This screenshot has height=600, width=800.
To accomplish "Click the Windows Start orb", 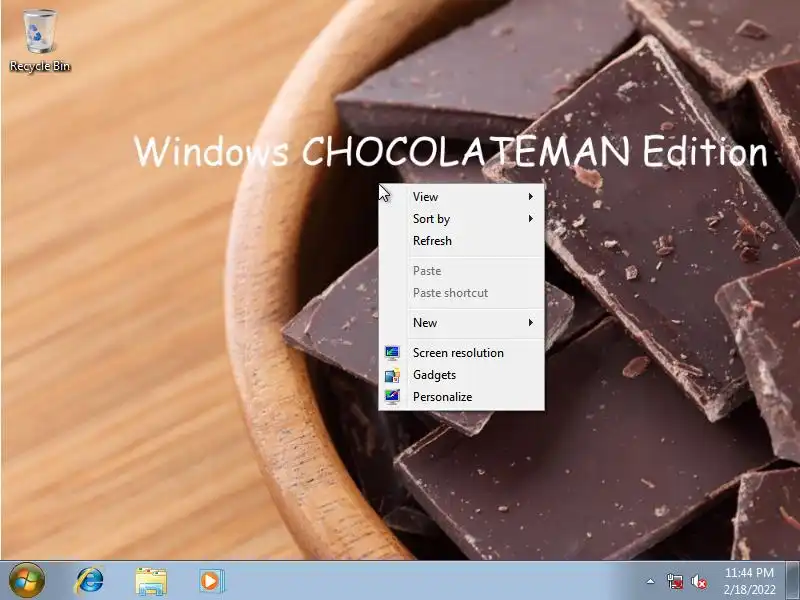I will pos(27,580).
